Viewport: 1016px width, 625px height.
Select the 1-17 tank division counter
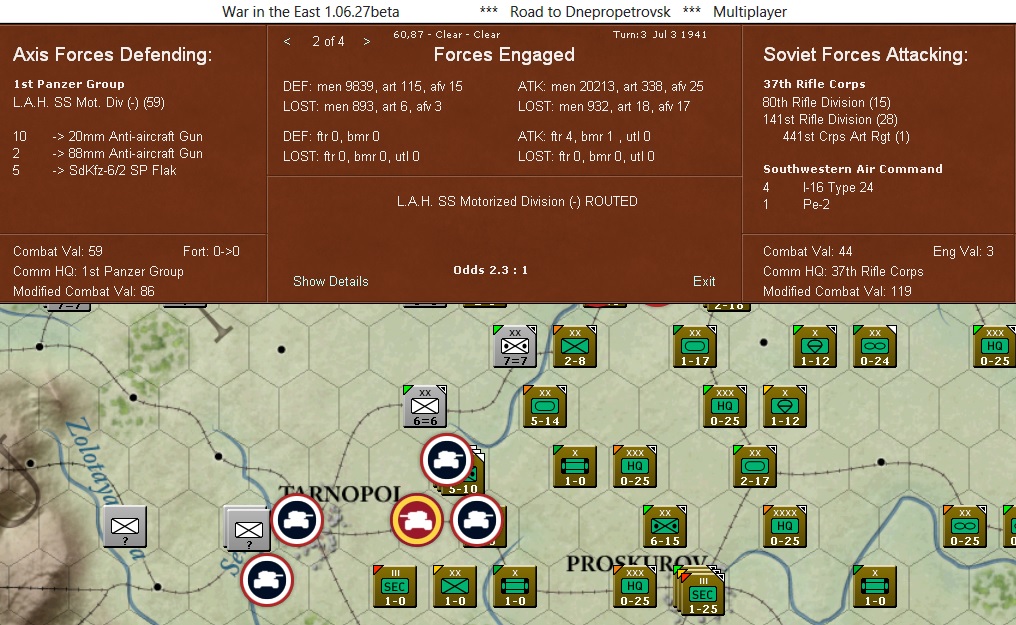tap(695, 347)
